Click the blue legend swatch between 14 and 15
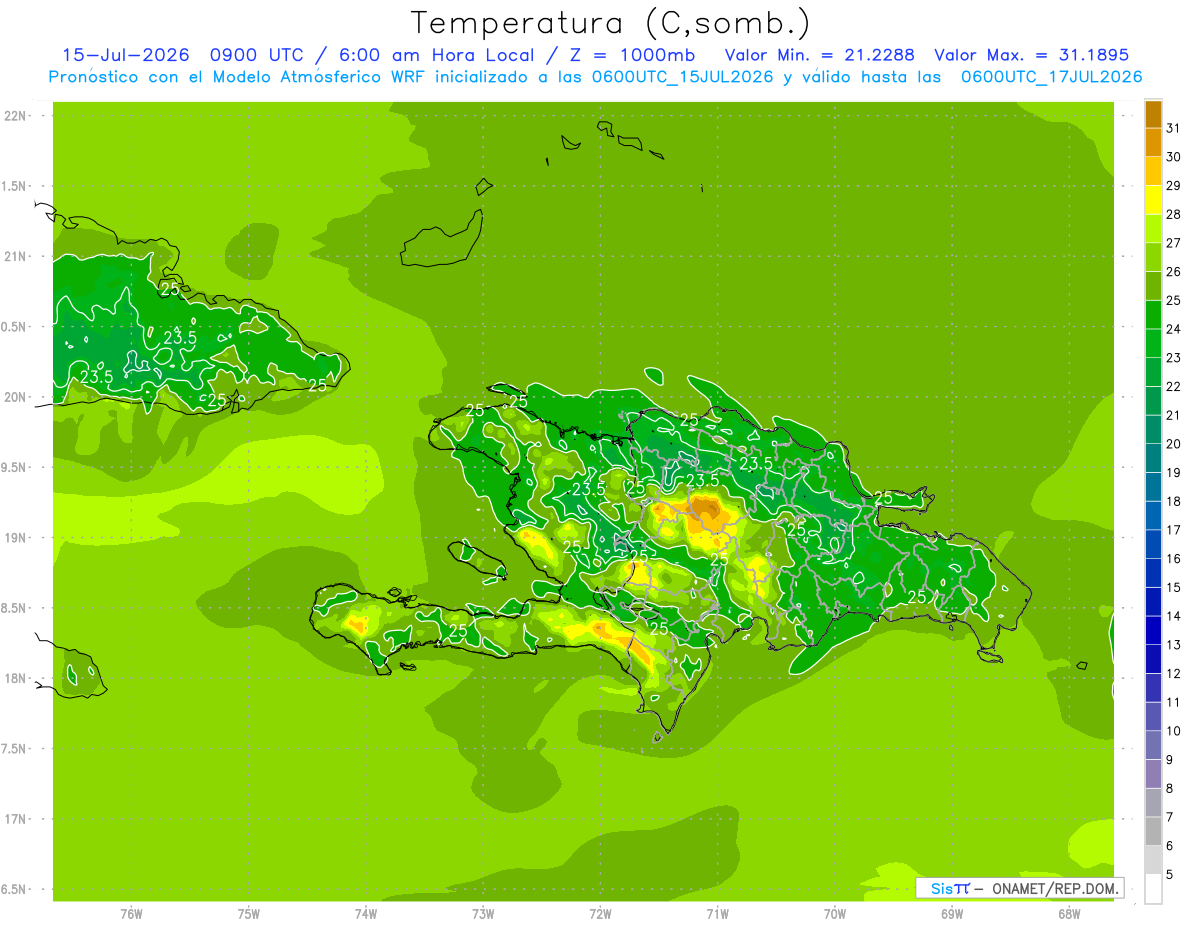 [x=1153, y=602]
